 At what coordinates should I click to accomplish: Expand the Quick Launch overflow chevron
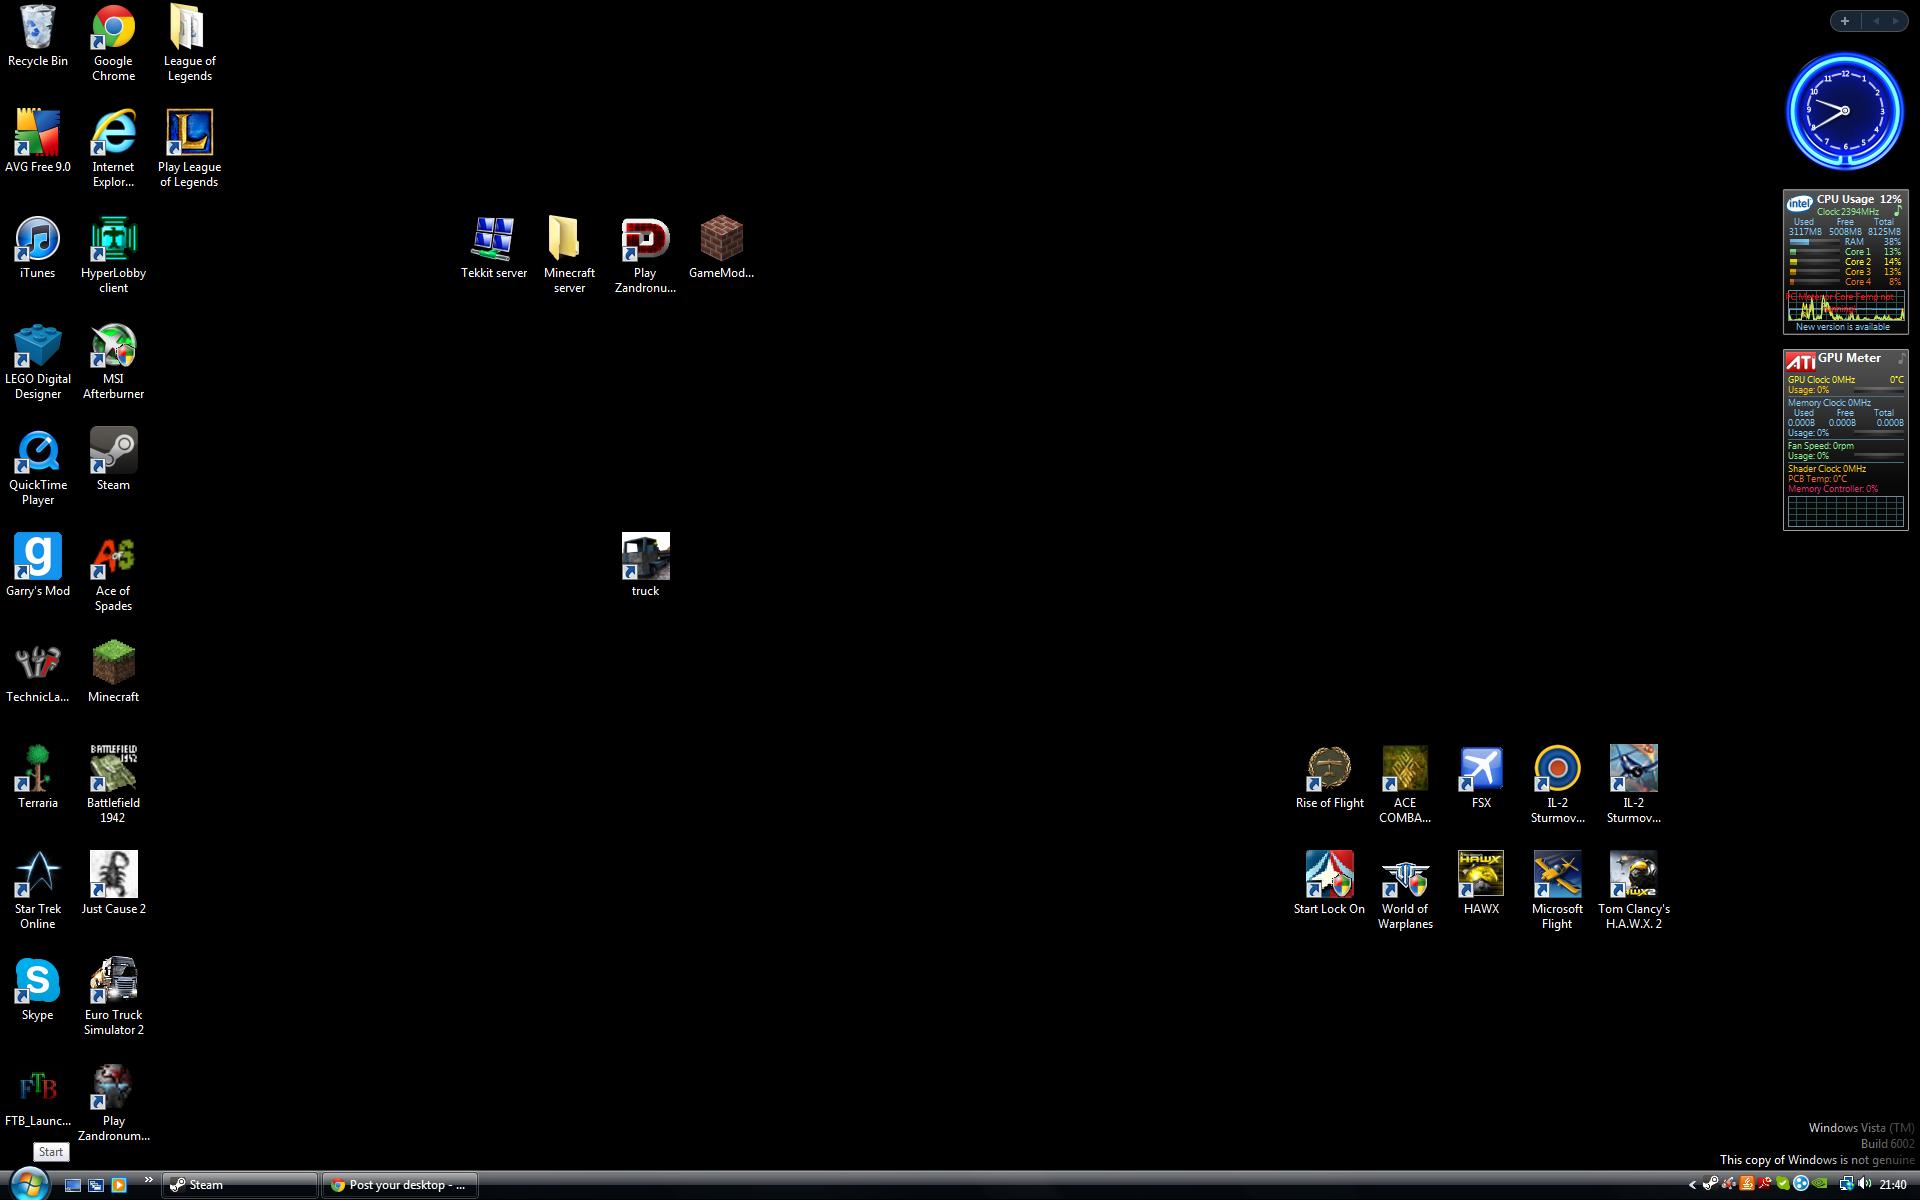[148, 1181]
